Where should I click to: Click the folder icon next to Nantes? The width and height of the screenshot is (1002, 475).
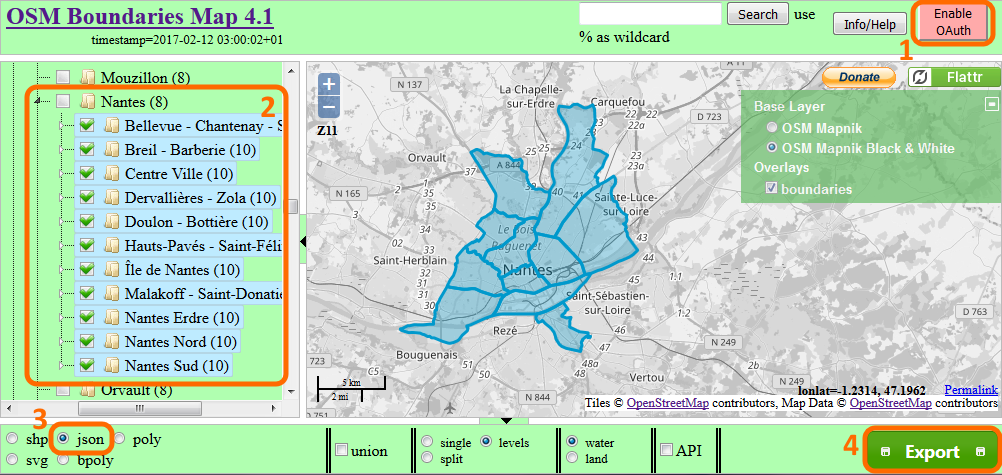click(x=87, y=102)
